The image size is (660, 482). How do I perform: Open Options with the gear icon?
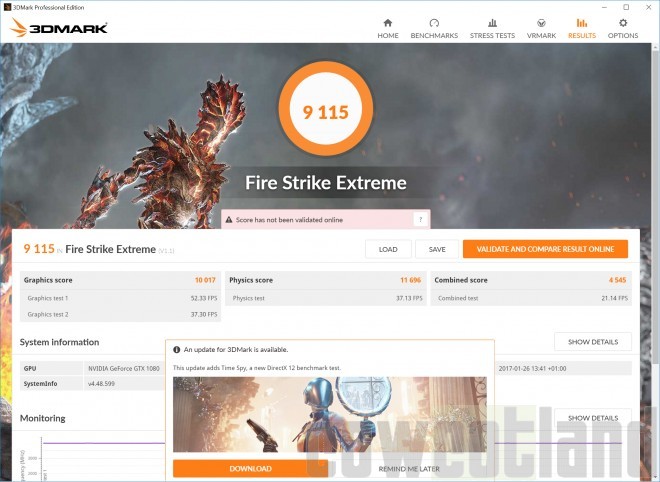tap(623, 23)
